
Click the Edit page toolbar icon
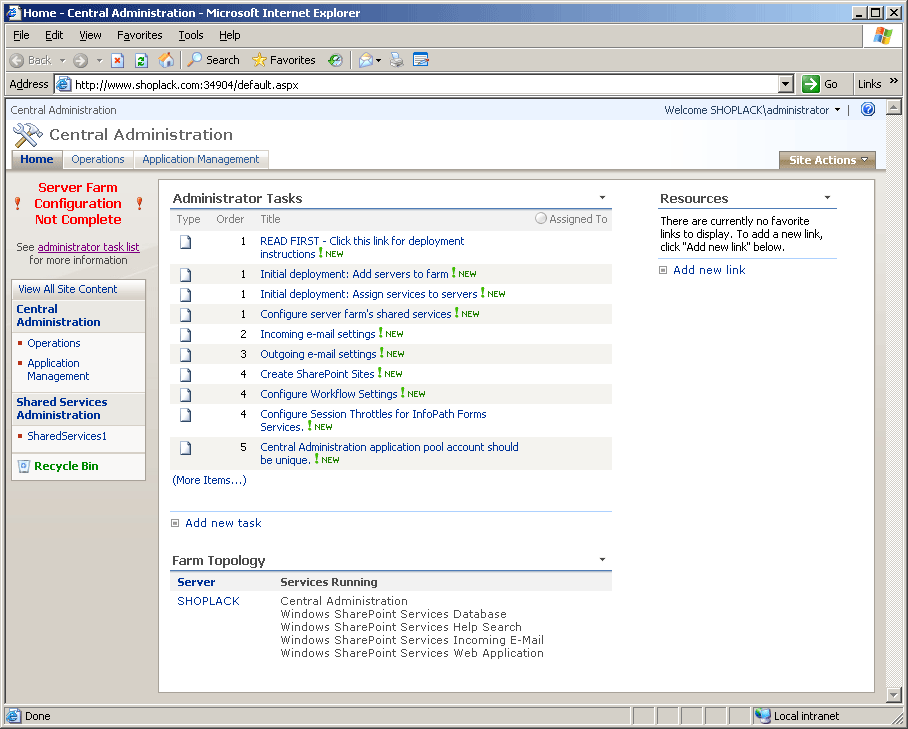point(421,60)
